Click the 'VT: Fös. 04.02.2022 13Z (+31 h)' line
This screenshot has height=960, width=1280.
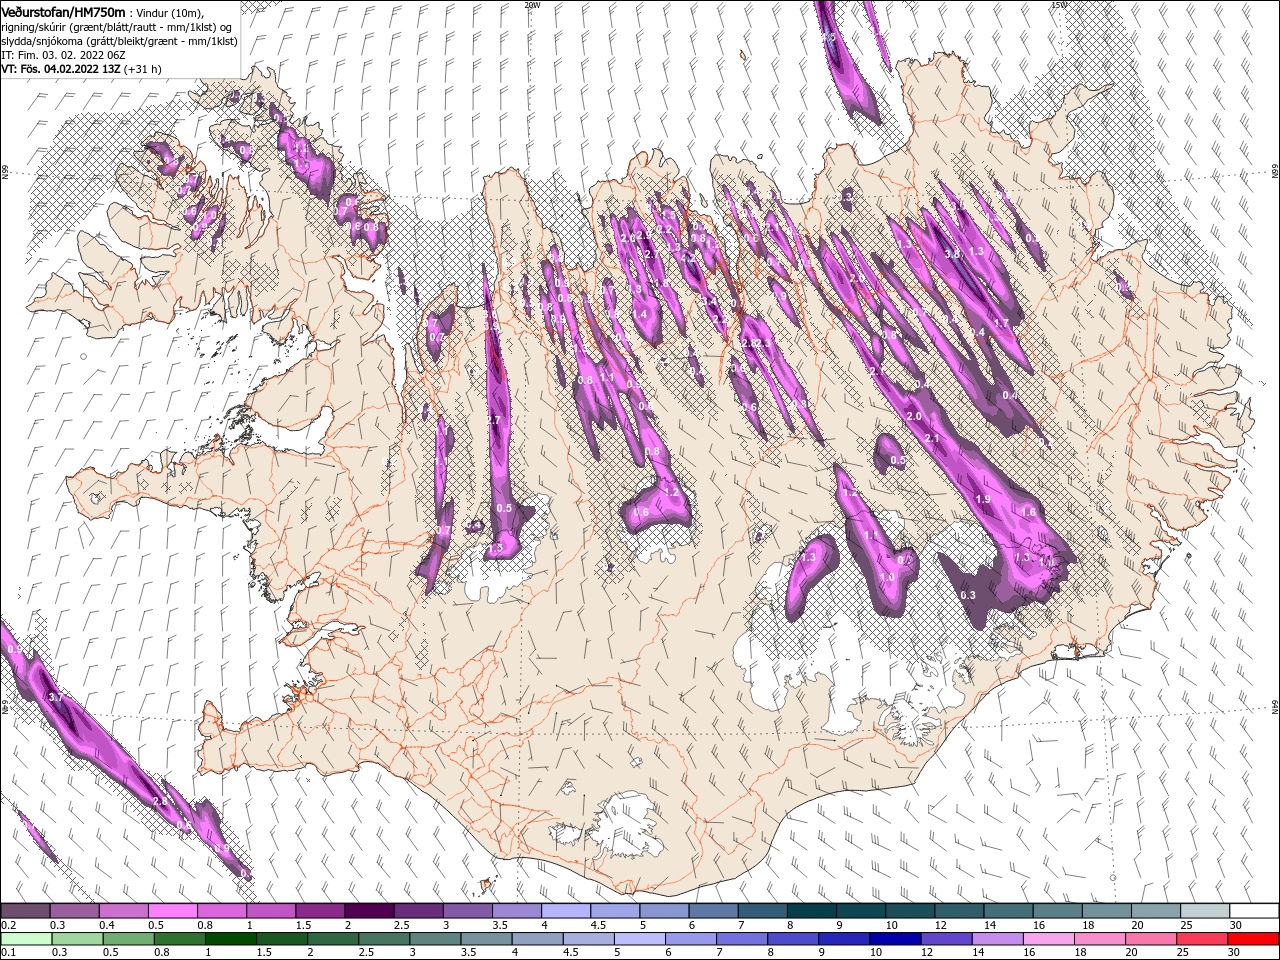pyautogui.click(x=81, y=69)
